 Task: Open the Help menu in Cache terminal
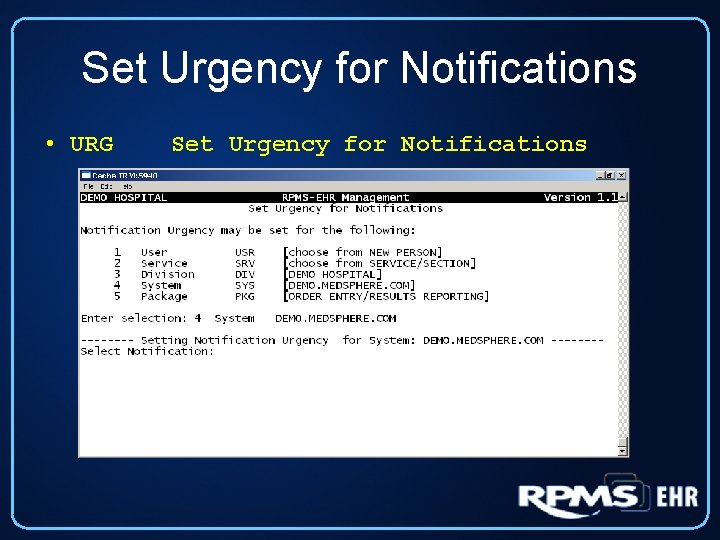128,186
